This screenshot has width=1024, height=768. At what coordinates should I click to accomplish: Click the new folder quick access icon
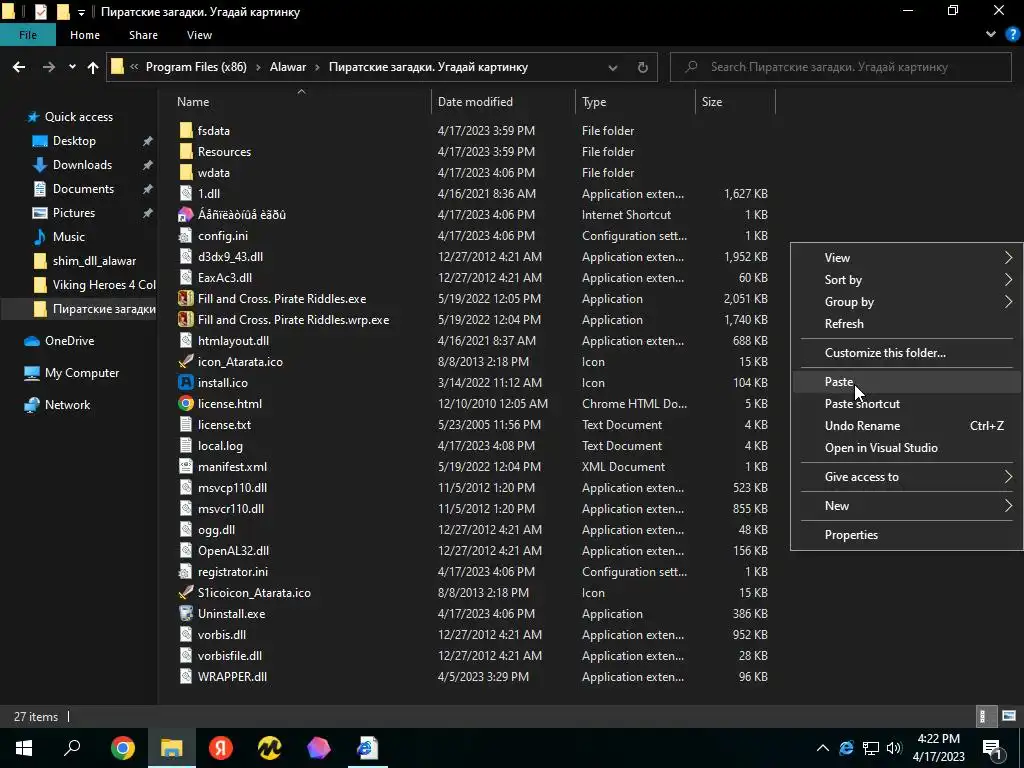coord(63,12)
